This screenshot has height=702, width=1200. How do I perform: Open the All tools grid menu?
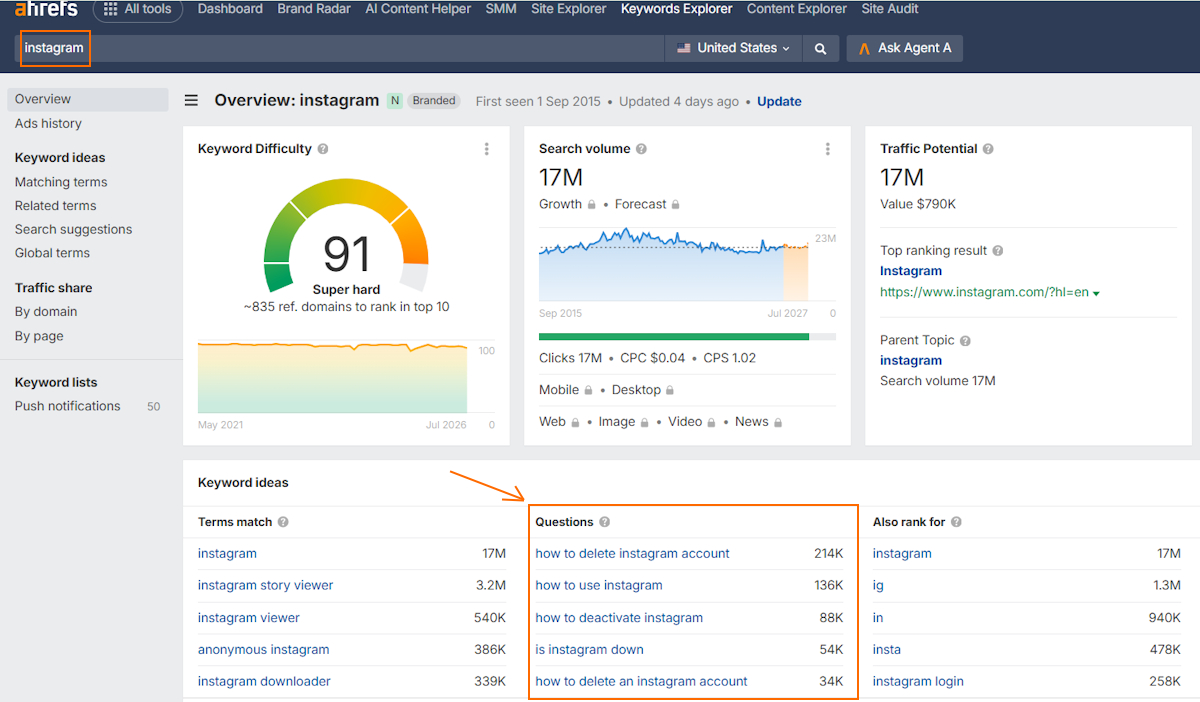[138, 9]
